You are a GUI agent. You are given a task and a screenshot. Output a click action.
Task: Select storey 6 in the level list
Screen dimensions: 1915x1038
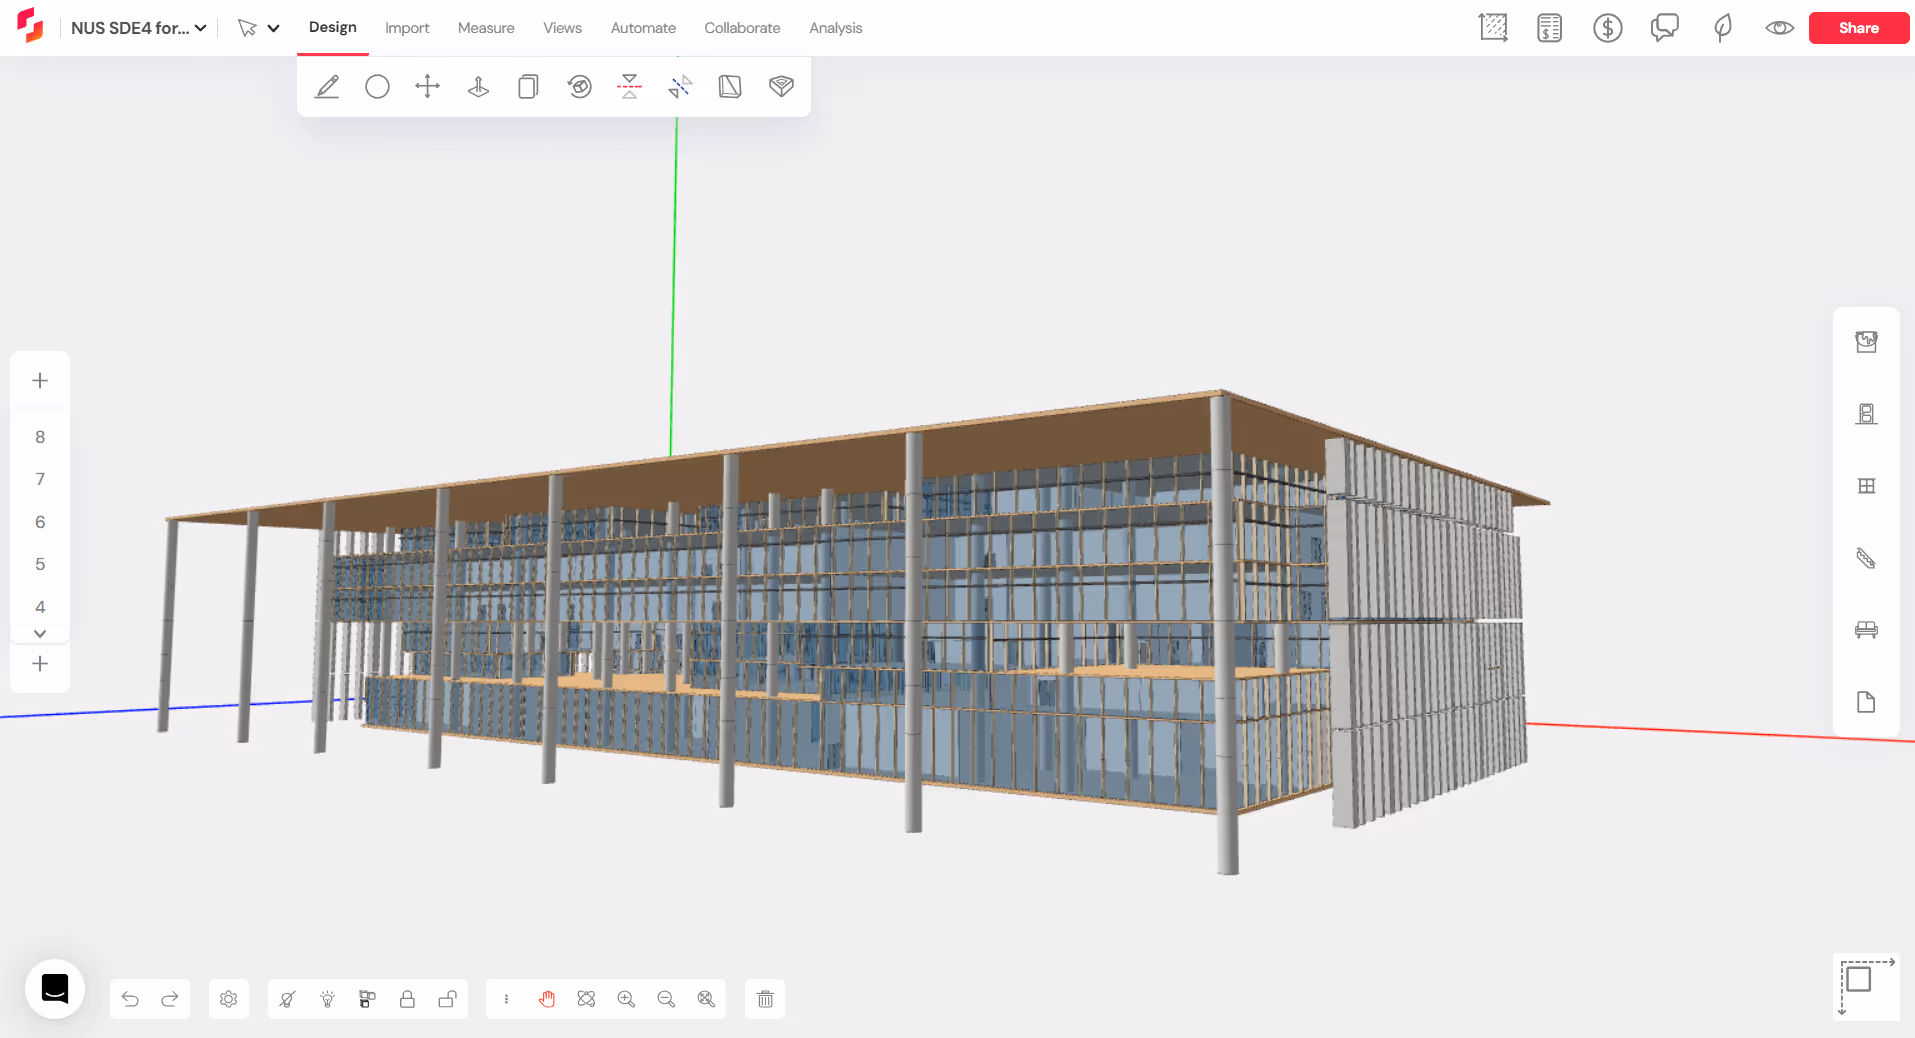click(40, 522)
